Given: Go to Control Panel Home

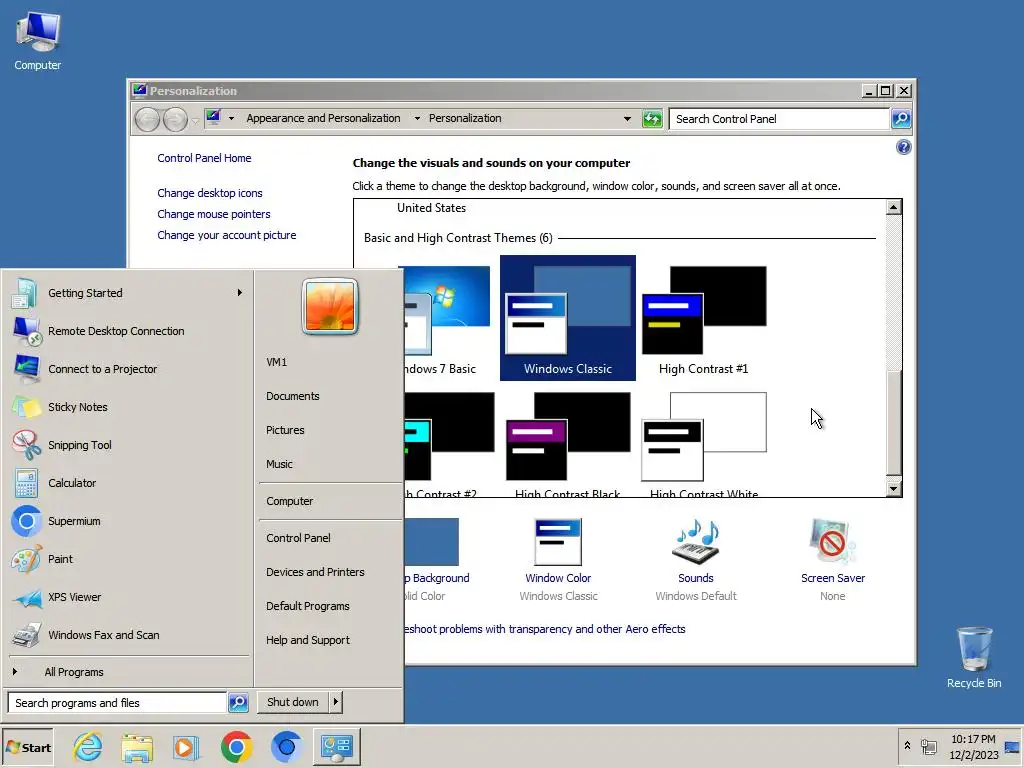Looking at the screenshot, I should click(x=204, y=158).
